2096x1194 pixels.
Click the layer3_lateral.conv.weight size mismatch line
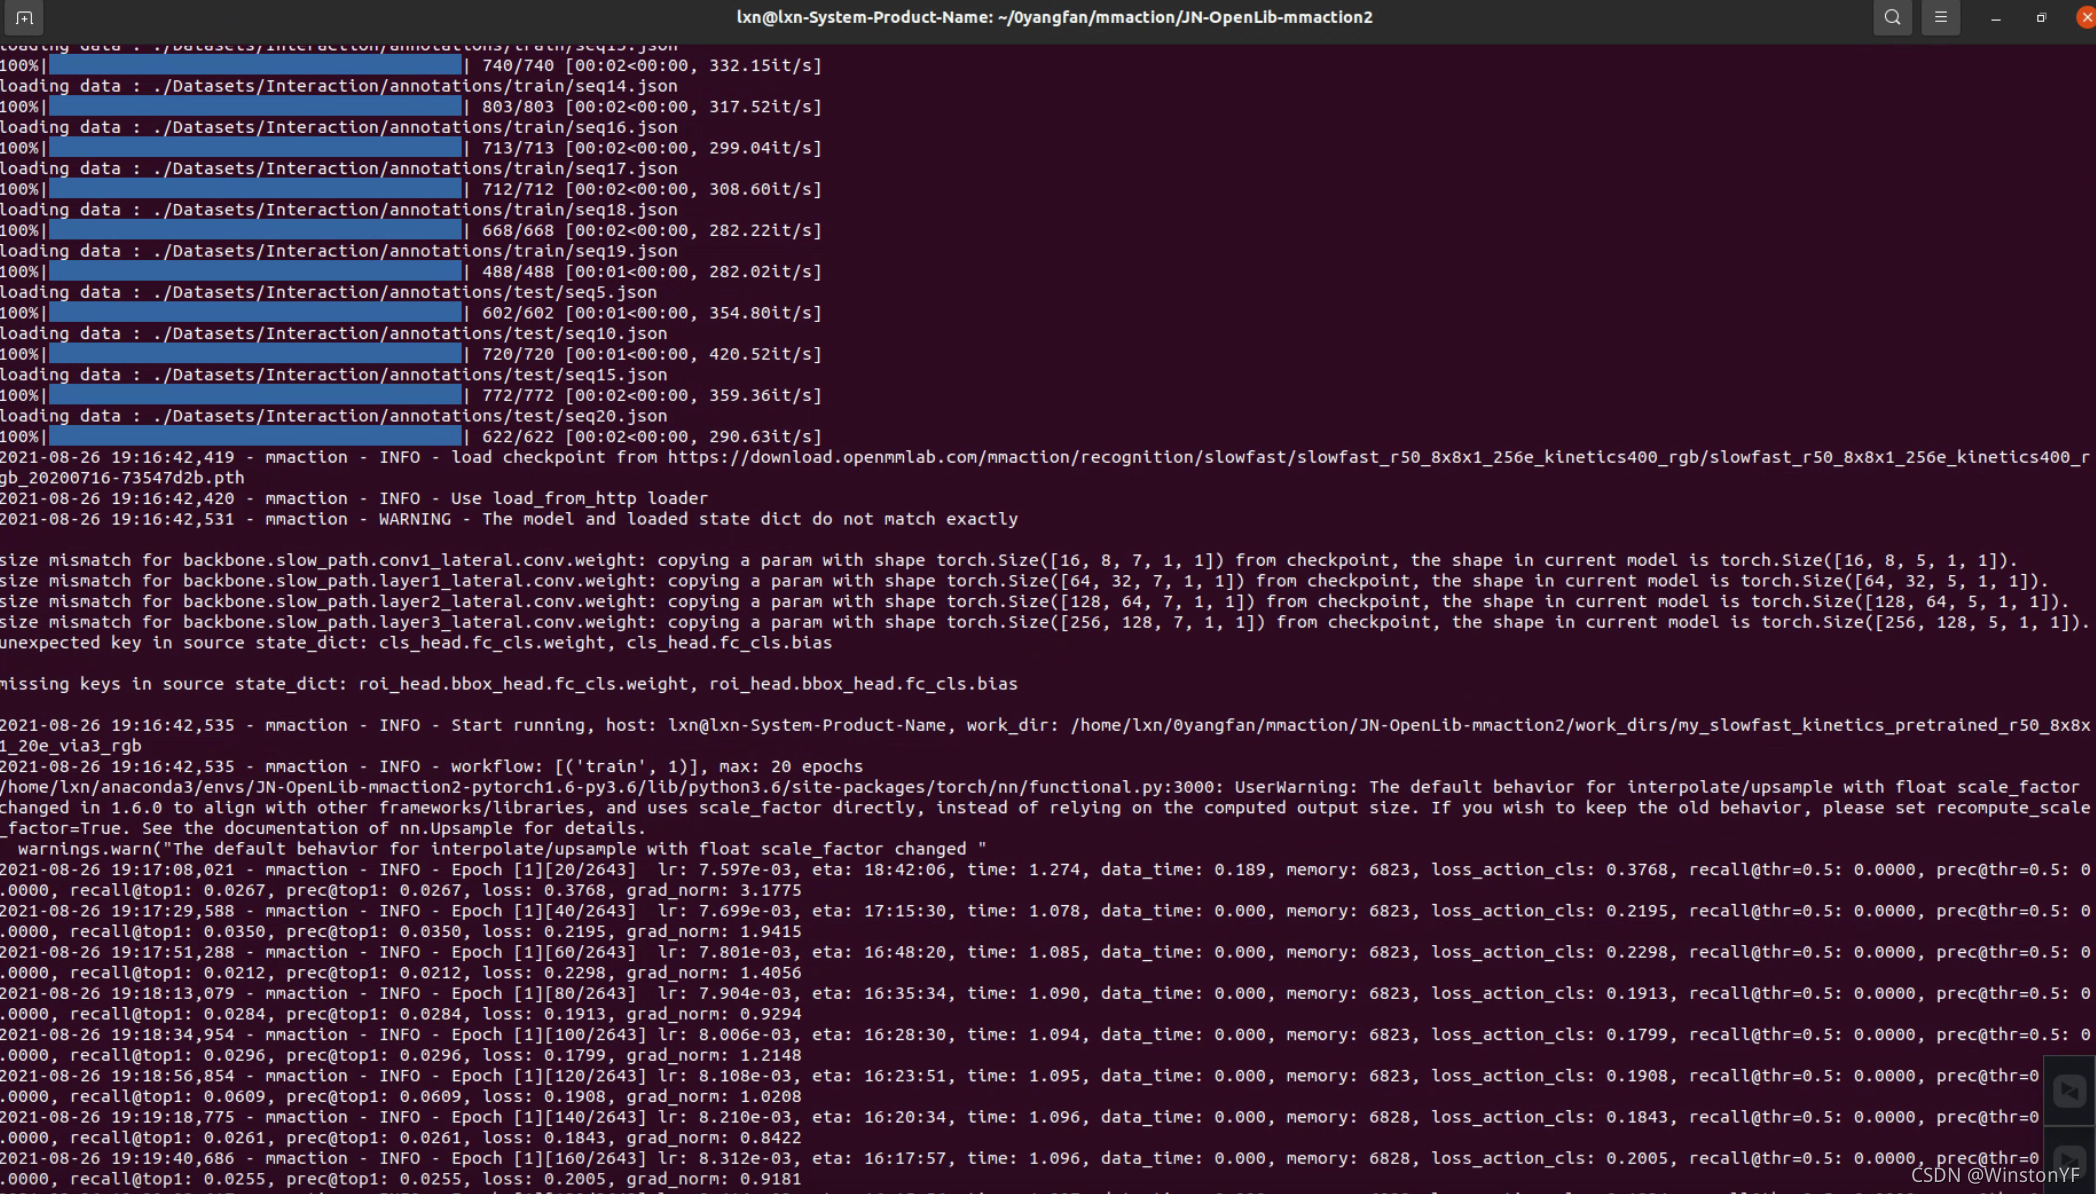click(x=1045, y=622)
